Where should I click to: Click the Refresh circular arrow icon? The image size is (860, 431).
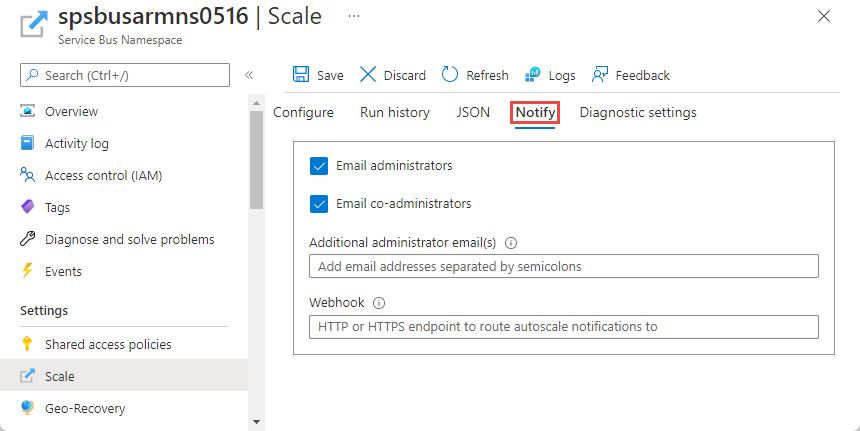point(450,75)
